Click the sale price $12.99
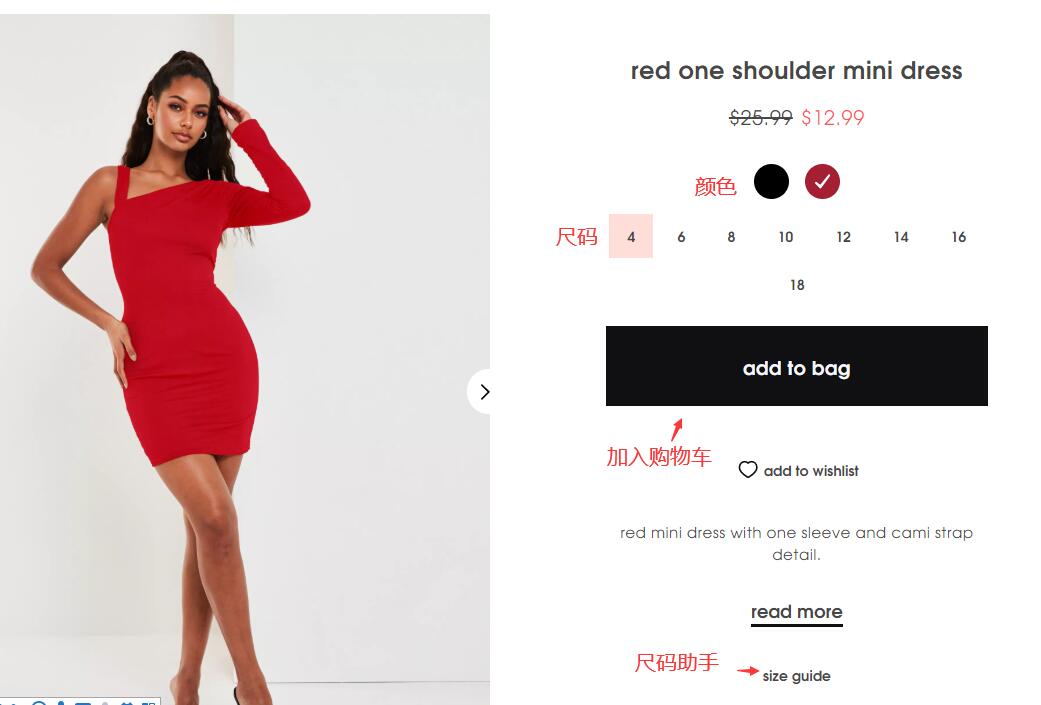The width and height of the screenshot is (1041, 705). click(x=833, y=118)
